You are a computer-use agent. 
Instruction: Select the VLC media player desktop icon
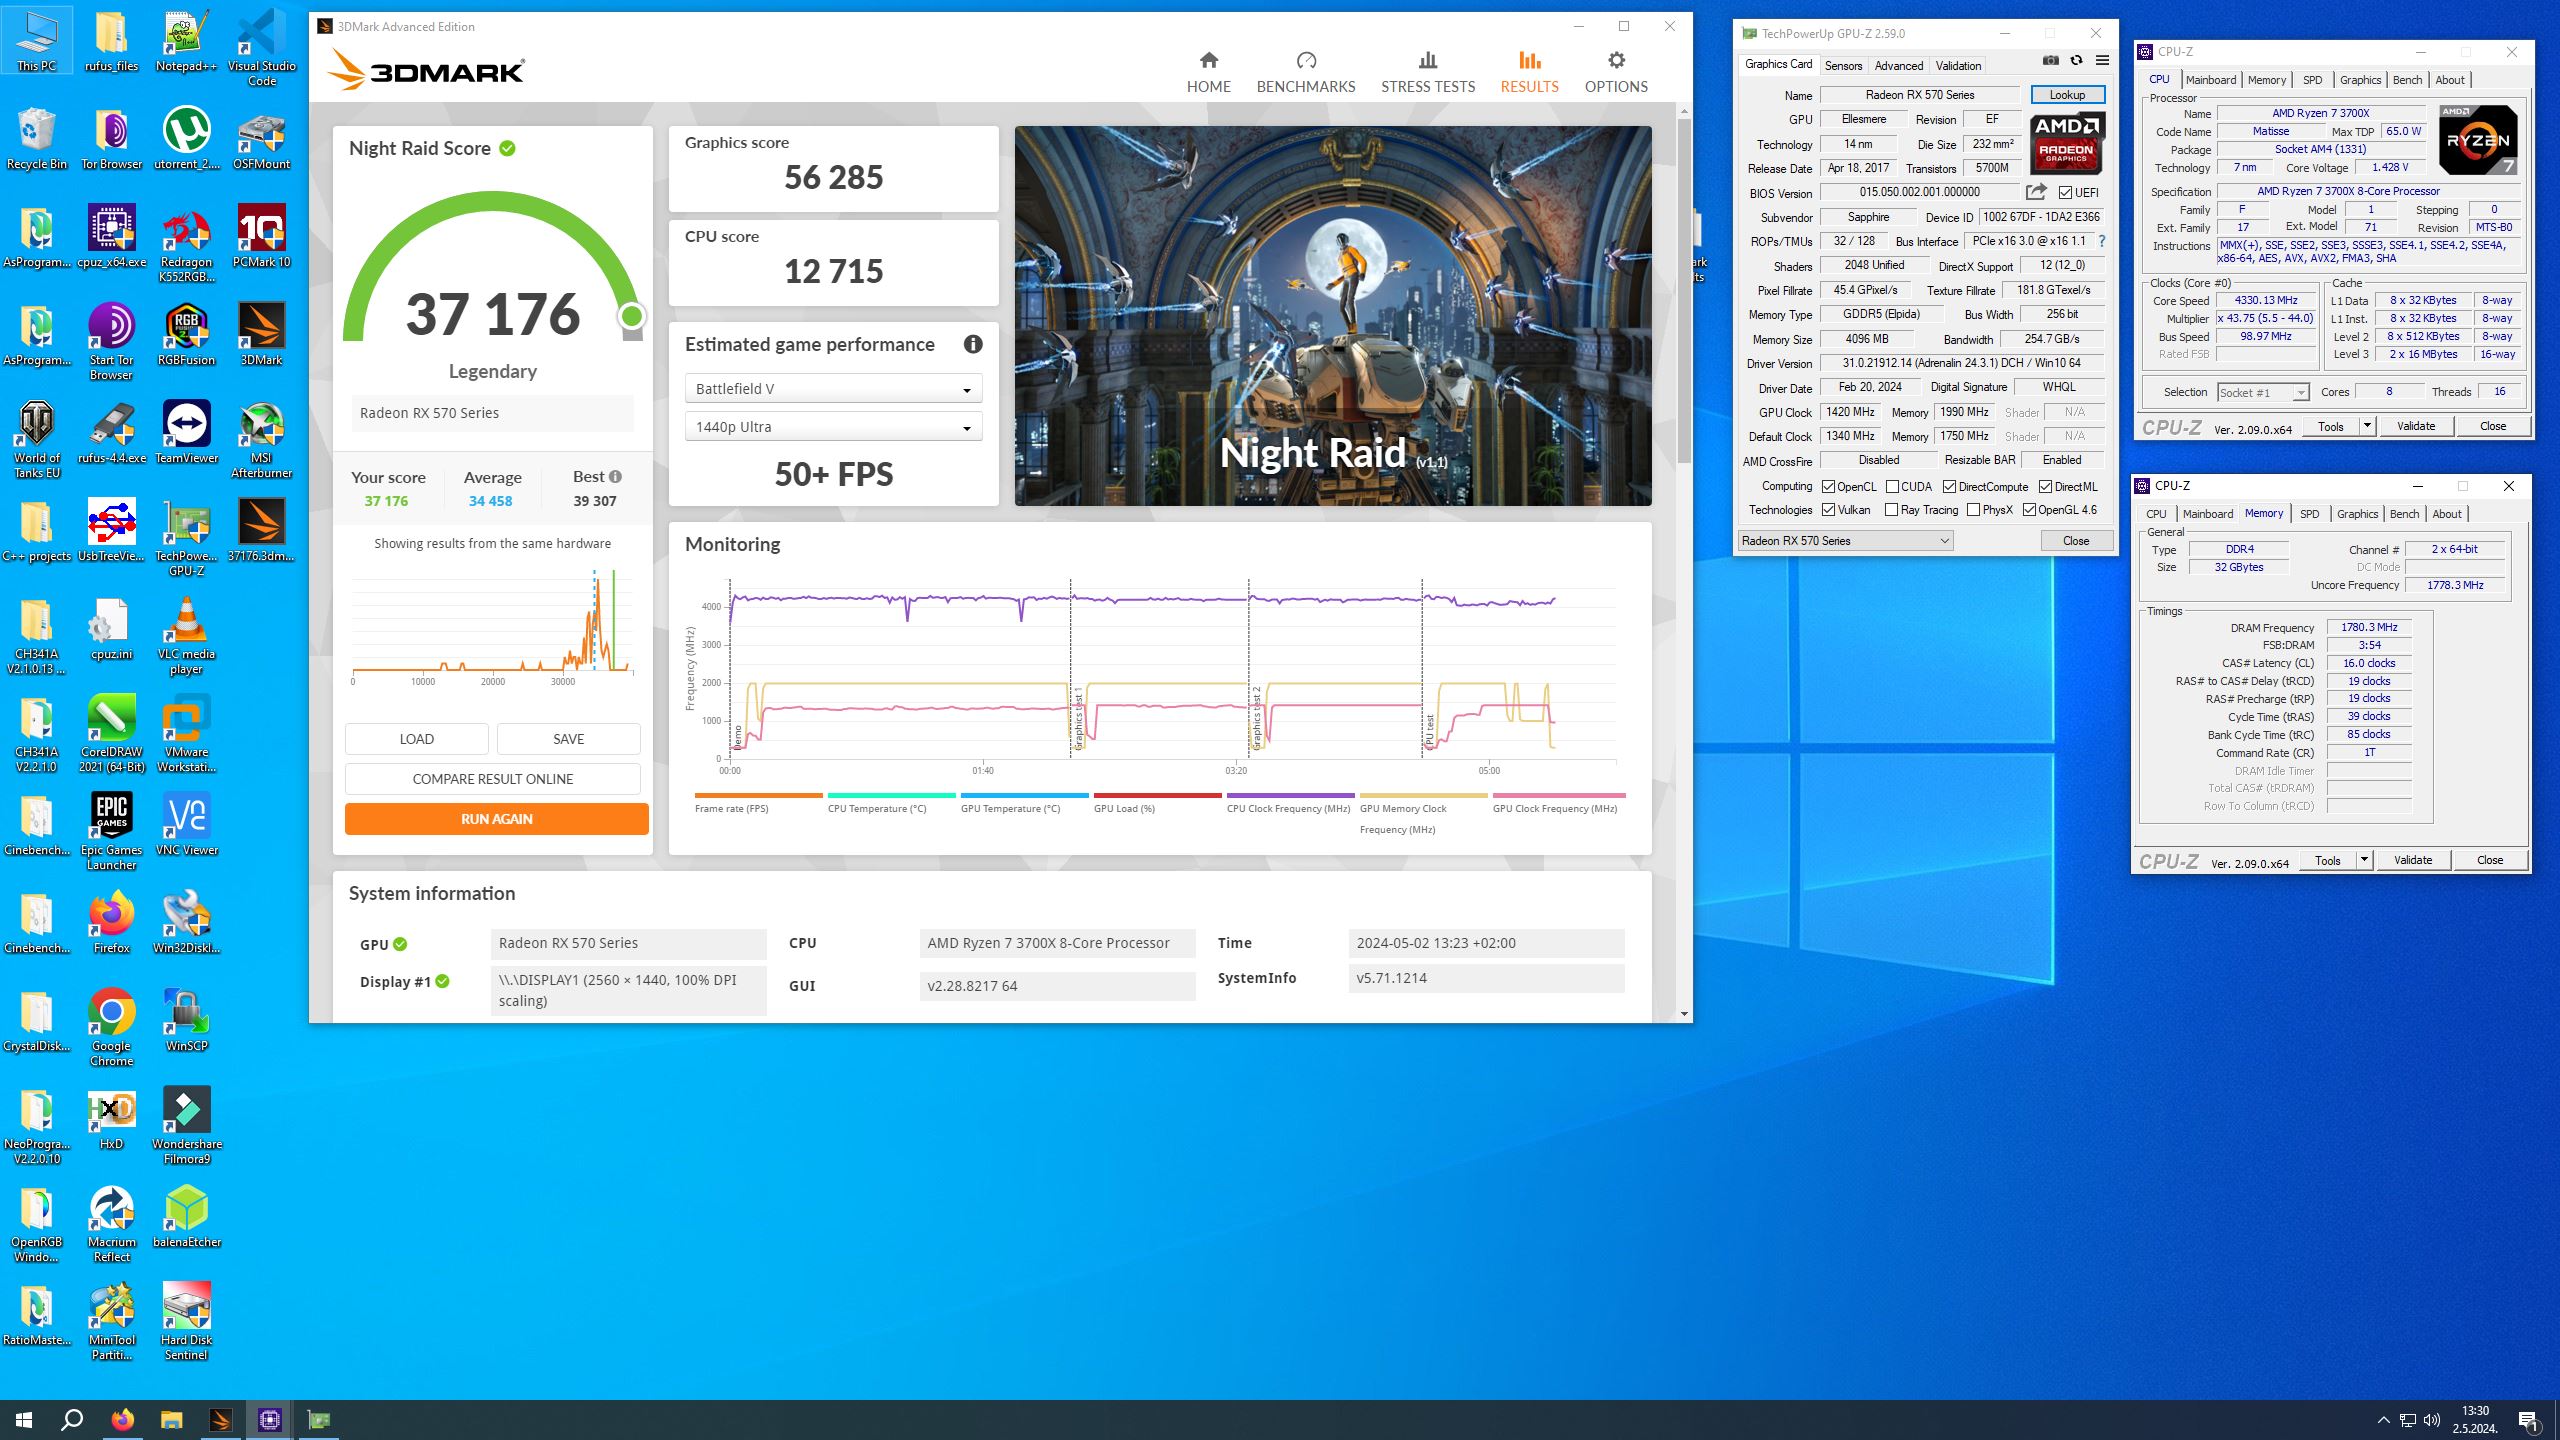[x=186, y=634]
